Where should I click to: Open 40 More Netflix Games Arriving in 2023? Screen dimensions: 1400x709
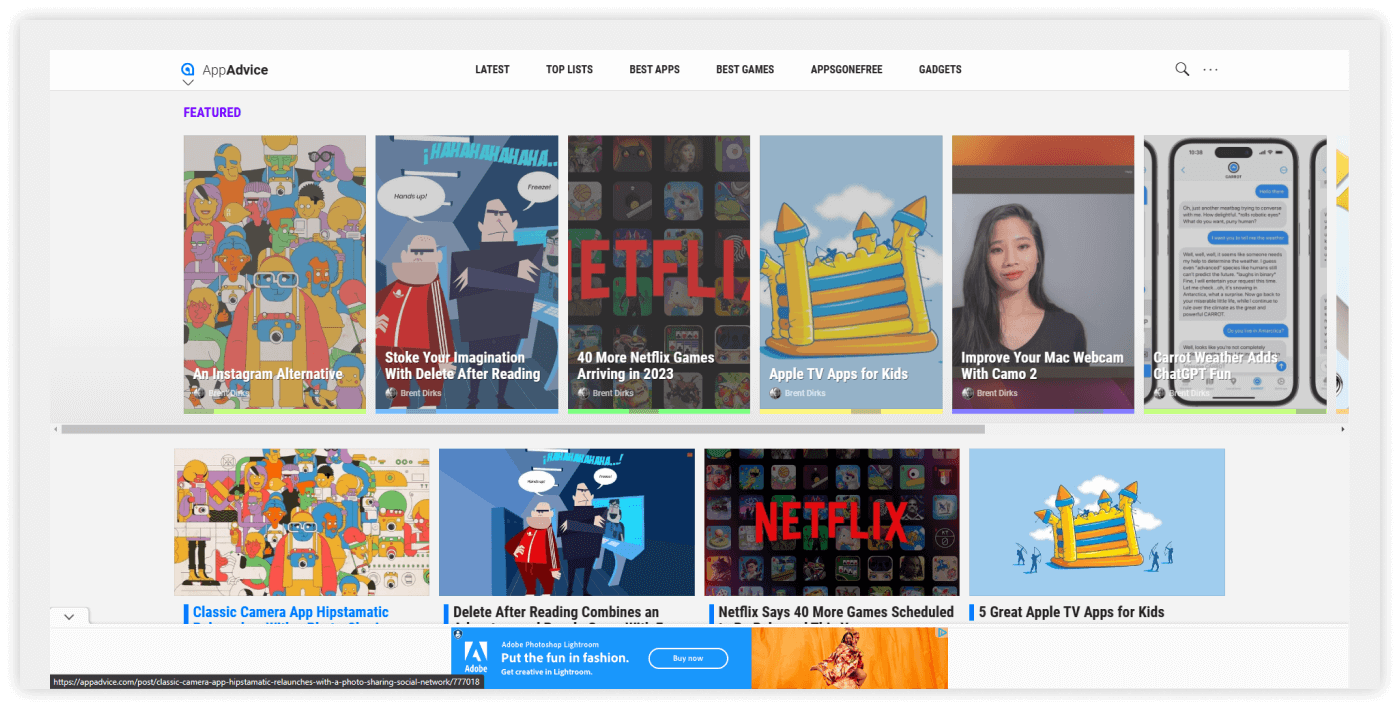659,274
